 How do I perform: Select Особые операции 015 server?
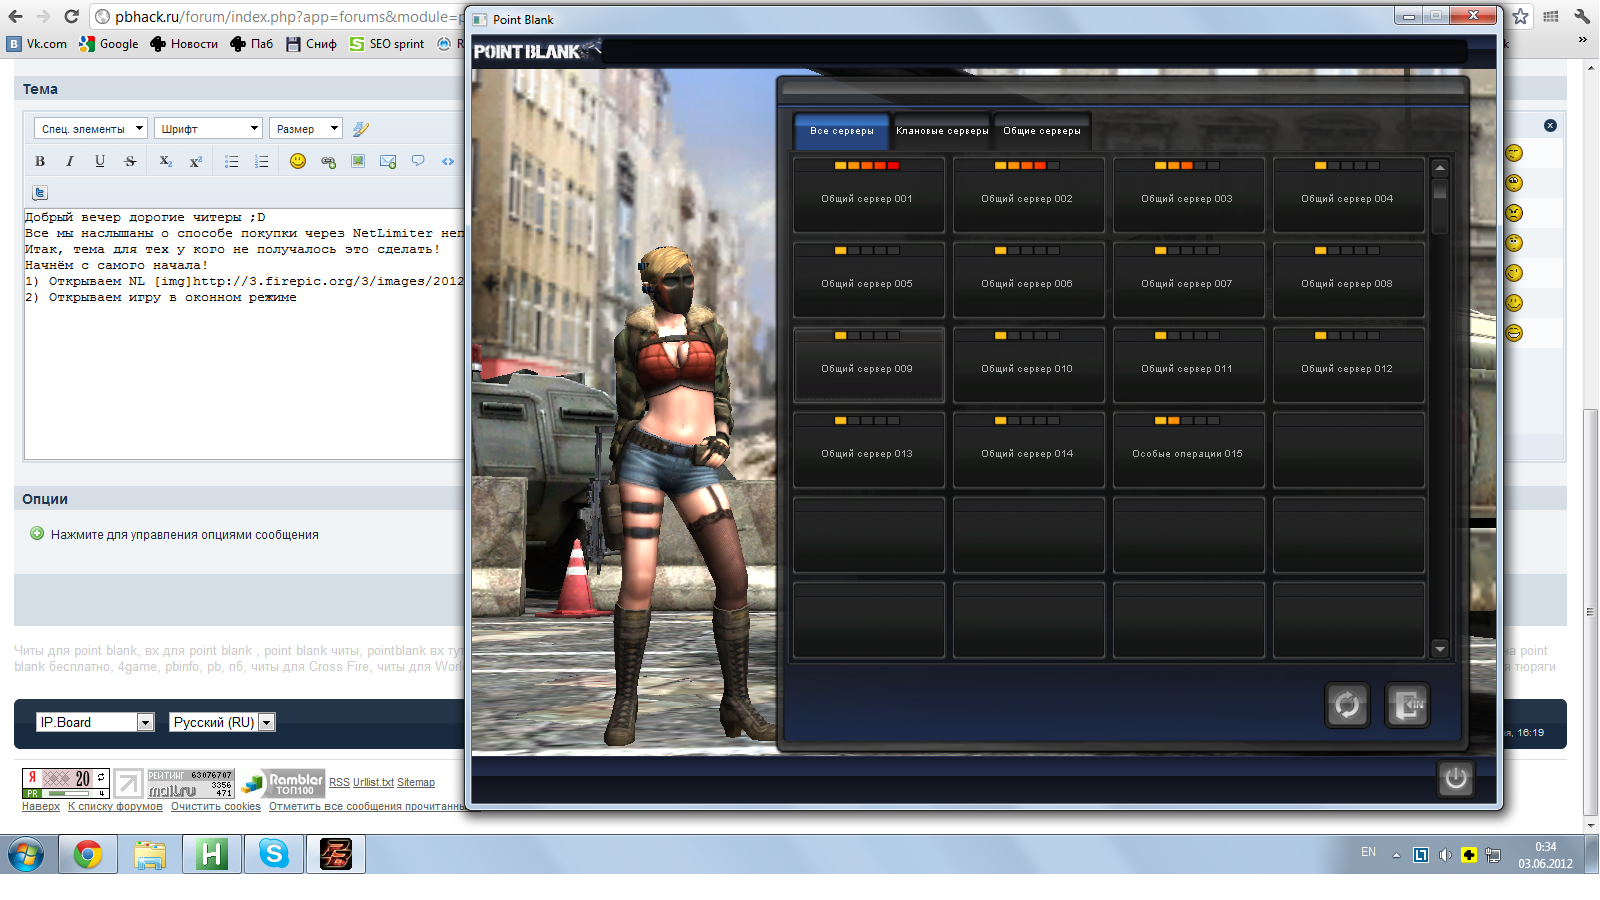1188,450
